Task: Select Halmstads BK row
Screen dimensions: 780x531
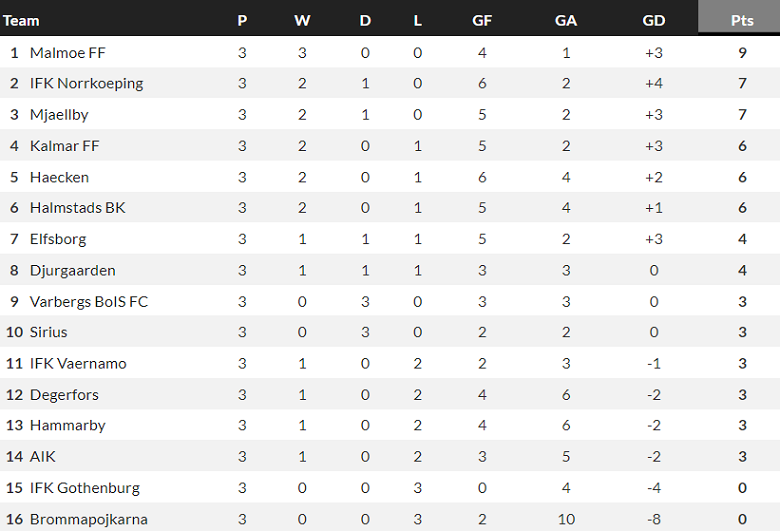Action: [77, 208]
